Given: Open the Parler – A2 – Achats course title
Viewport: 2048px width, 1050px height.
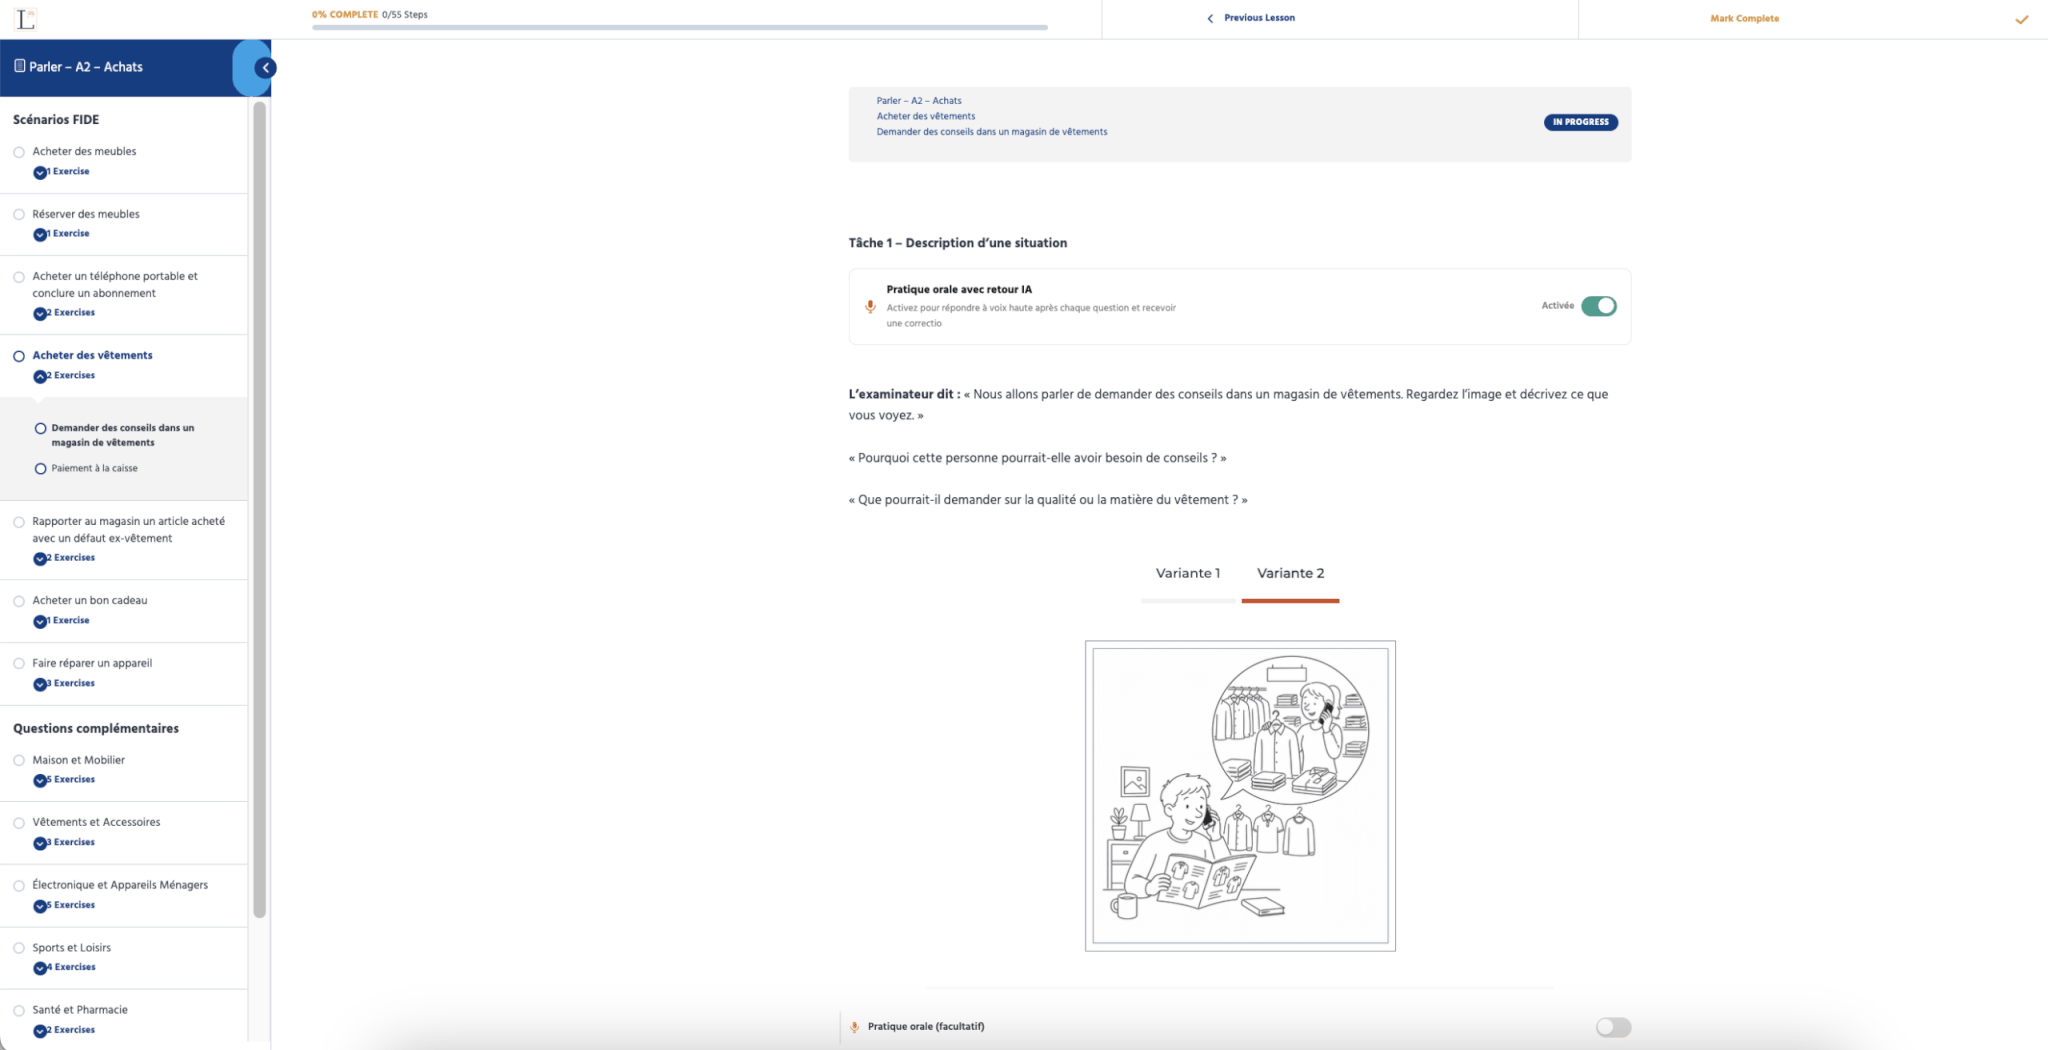Looking at the screenshot, I should pos(86,67).
